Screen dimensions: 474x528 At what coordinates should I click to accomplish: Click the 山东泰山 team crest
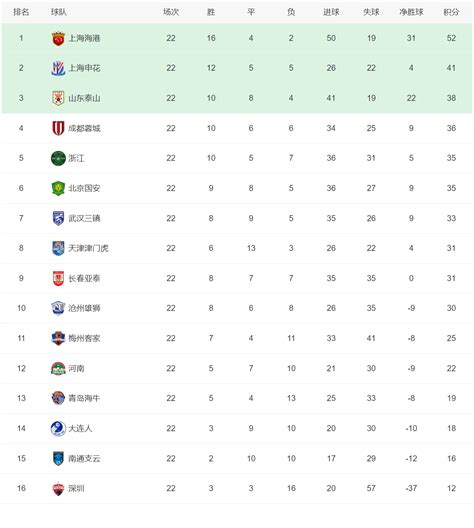coord(58,98)
